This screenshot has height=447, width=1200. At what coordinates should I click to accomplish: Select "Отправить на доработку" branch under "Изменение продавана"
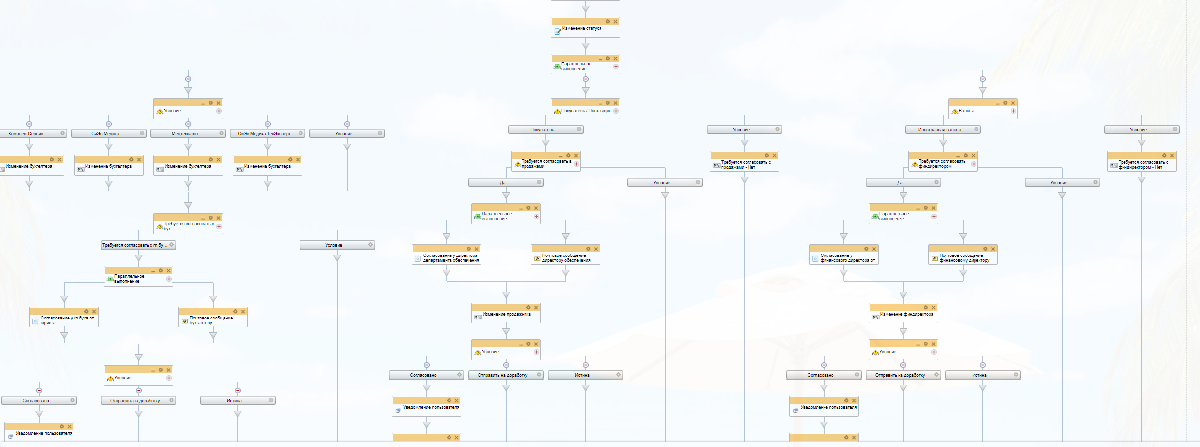tap(505, 375)
